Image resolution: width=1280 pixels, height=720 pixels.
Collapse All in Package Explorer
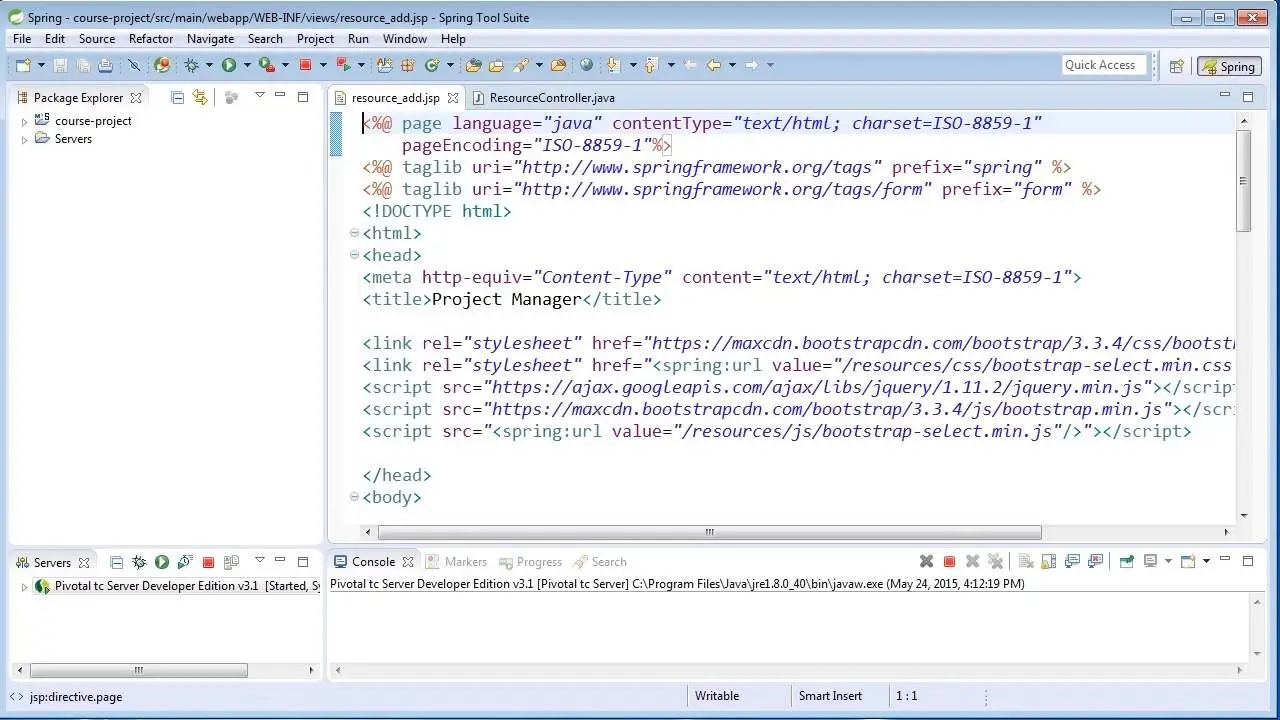[177, 97]
